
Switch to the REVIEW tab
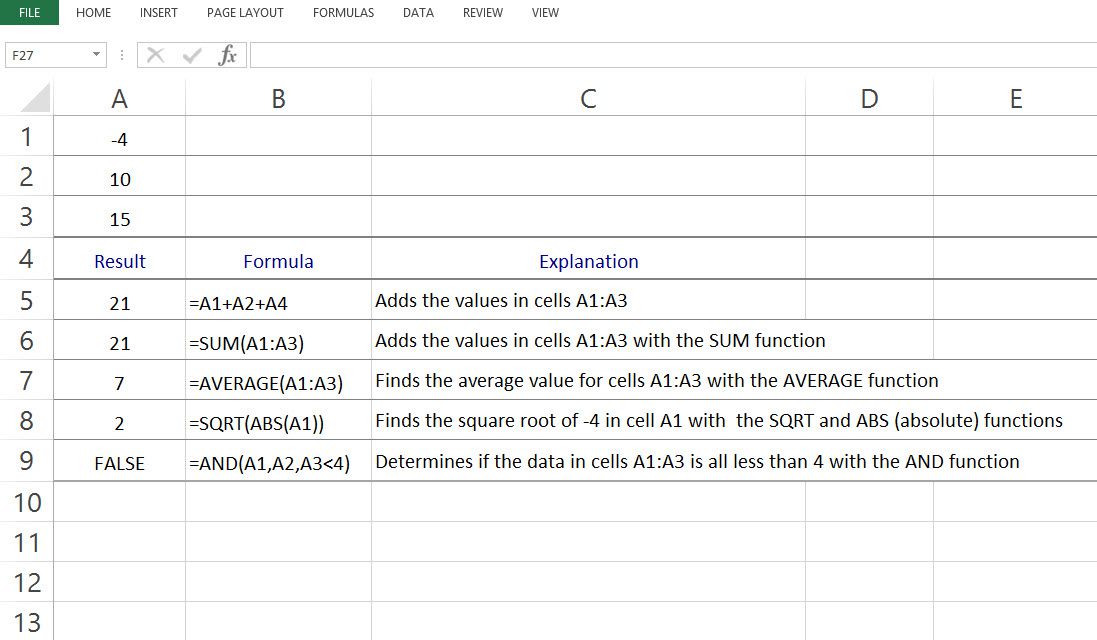point(482,13)
